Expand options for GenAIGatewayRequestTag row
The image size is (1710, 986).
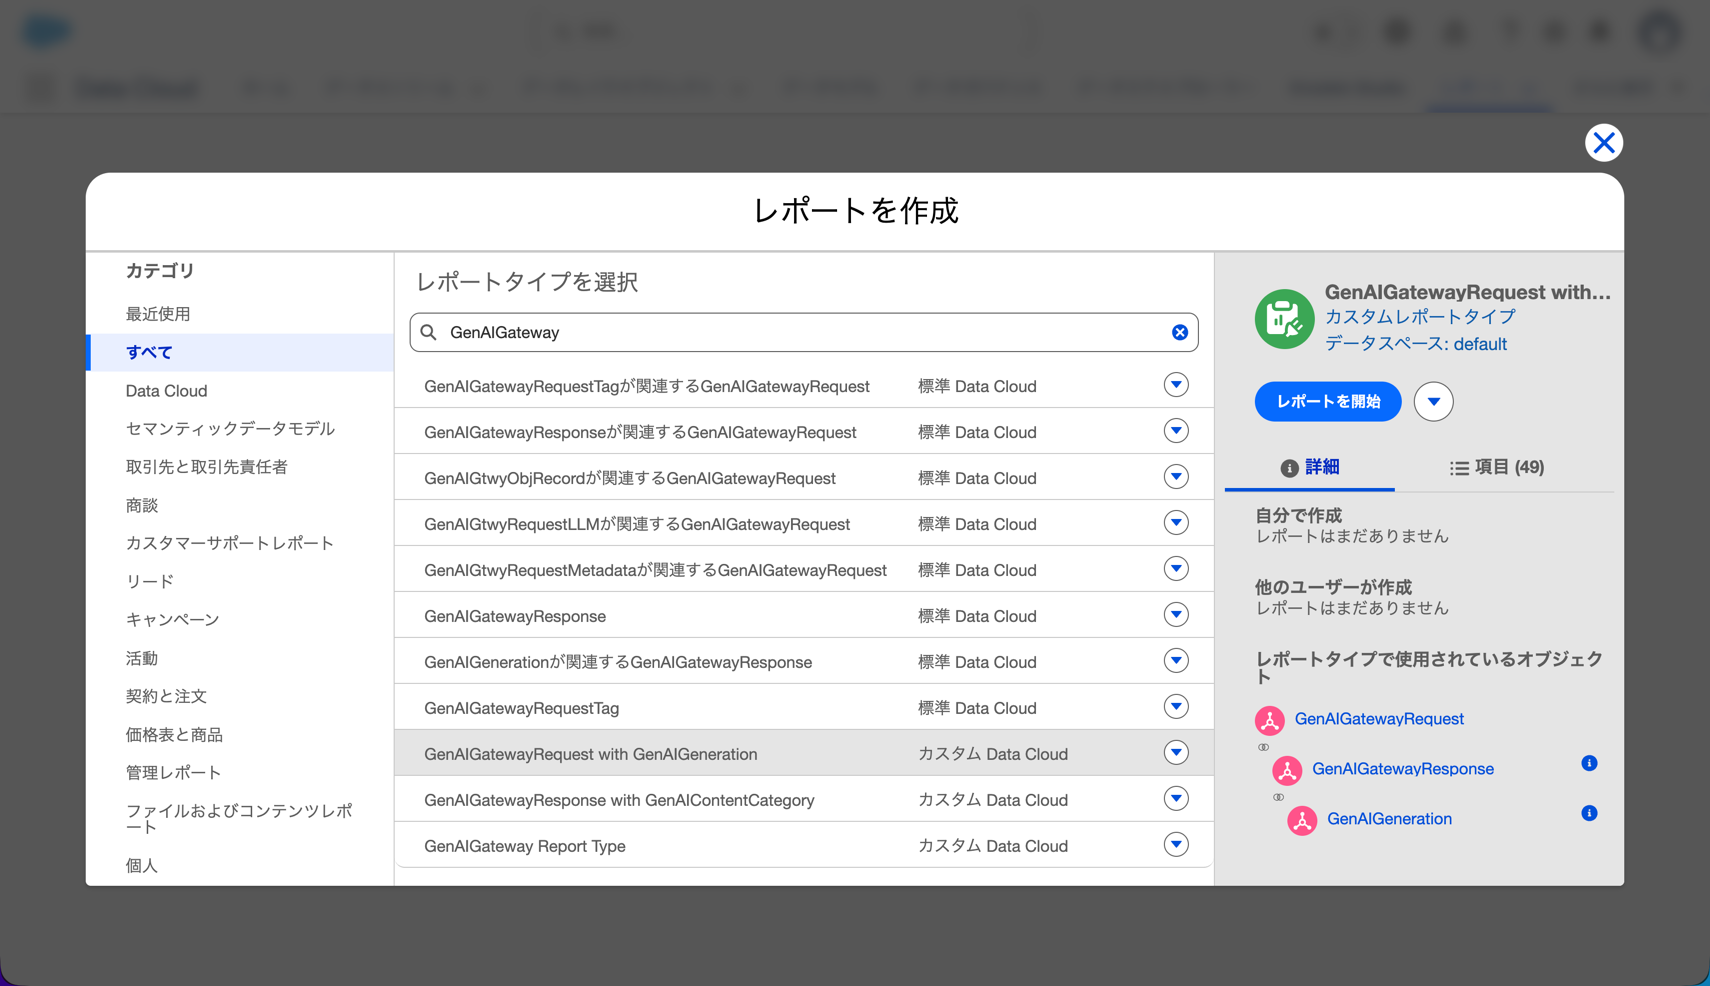[1176, 707]
